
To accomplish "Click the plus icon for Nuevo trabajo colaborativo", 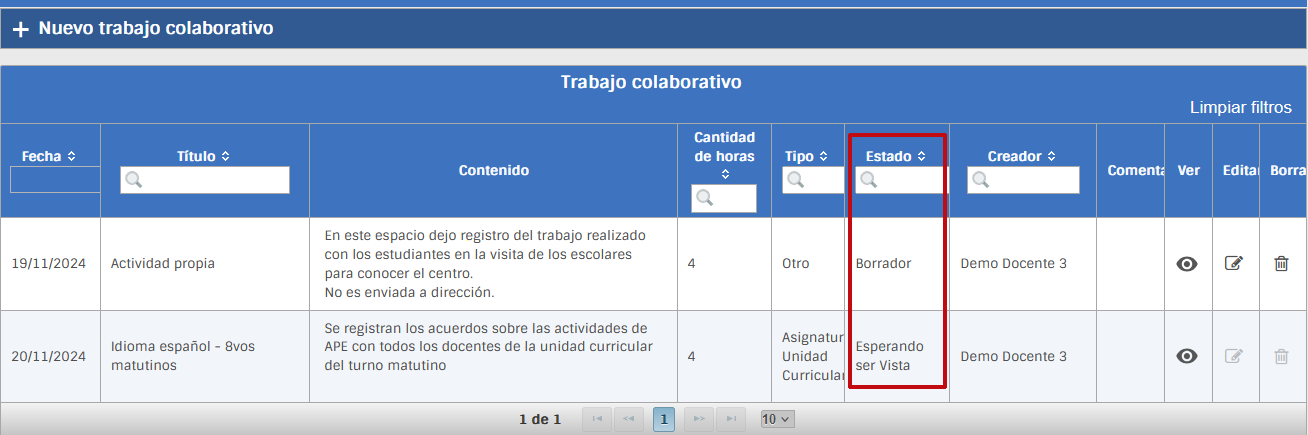I will (20, 29).
